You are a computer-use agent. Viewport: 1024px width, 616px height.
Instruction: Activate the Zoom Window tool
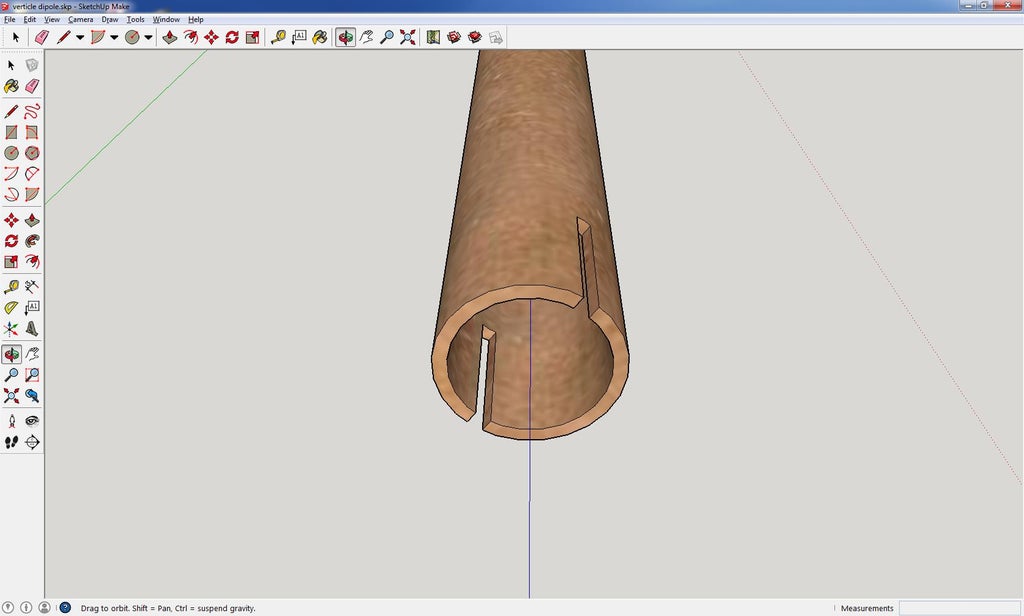coord(32,375)
